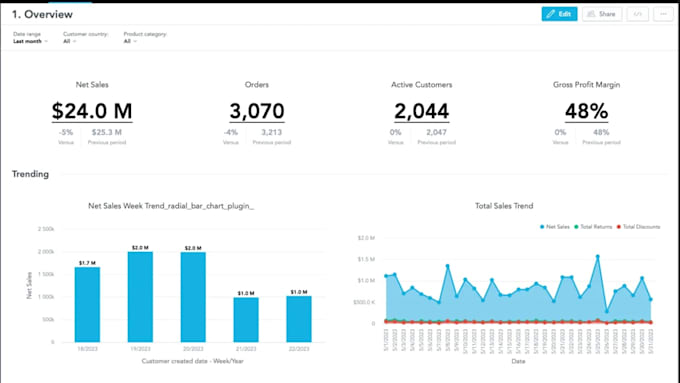Click the '-4%' Orders change value
The height and width of the screenshot is (383, 680).
coord(231,132)
